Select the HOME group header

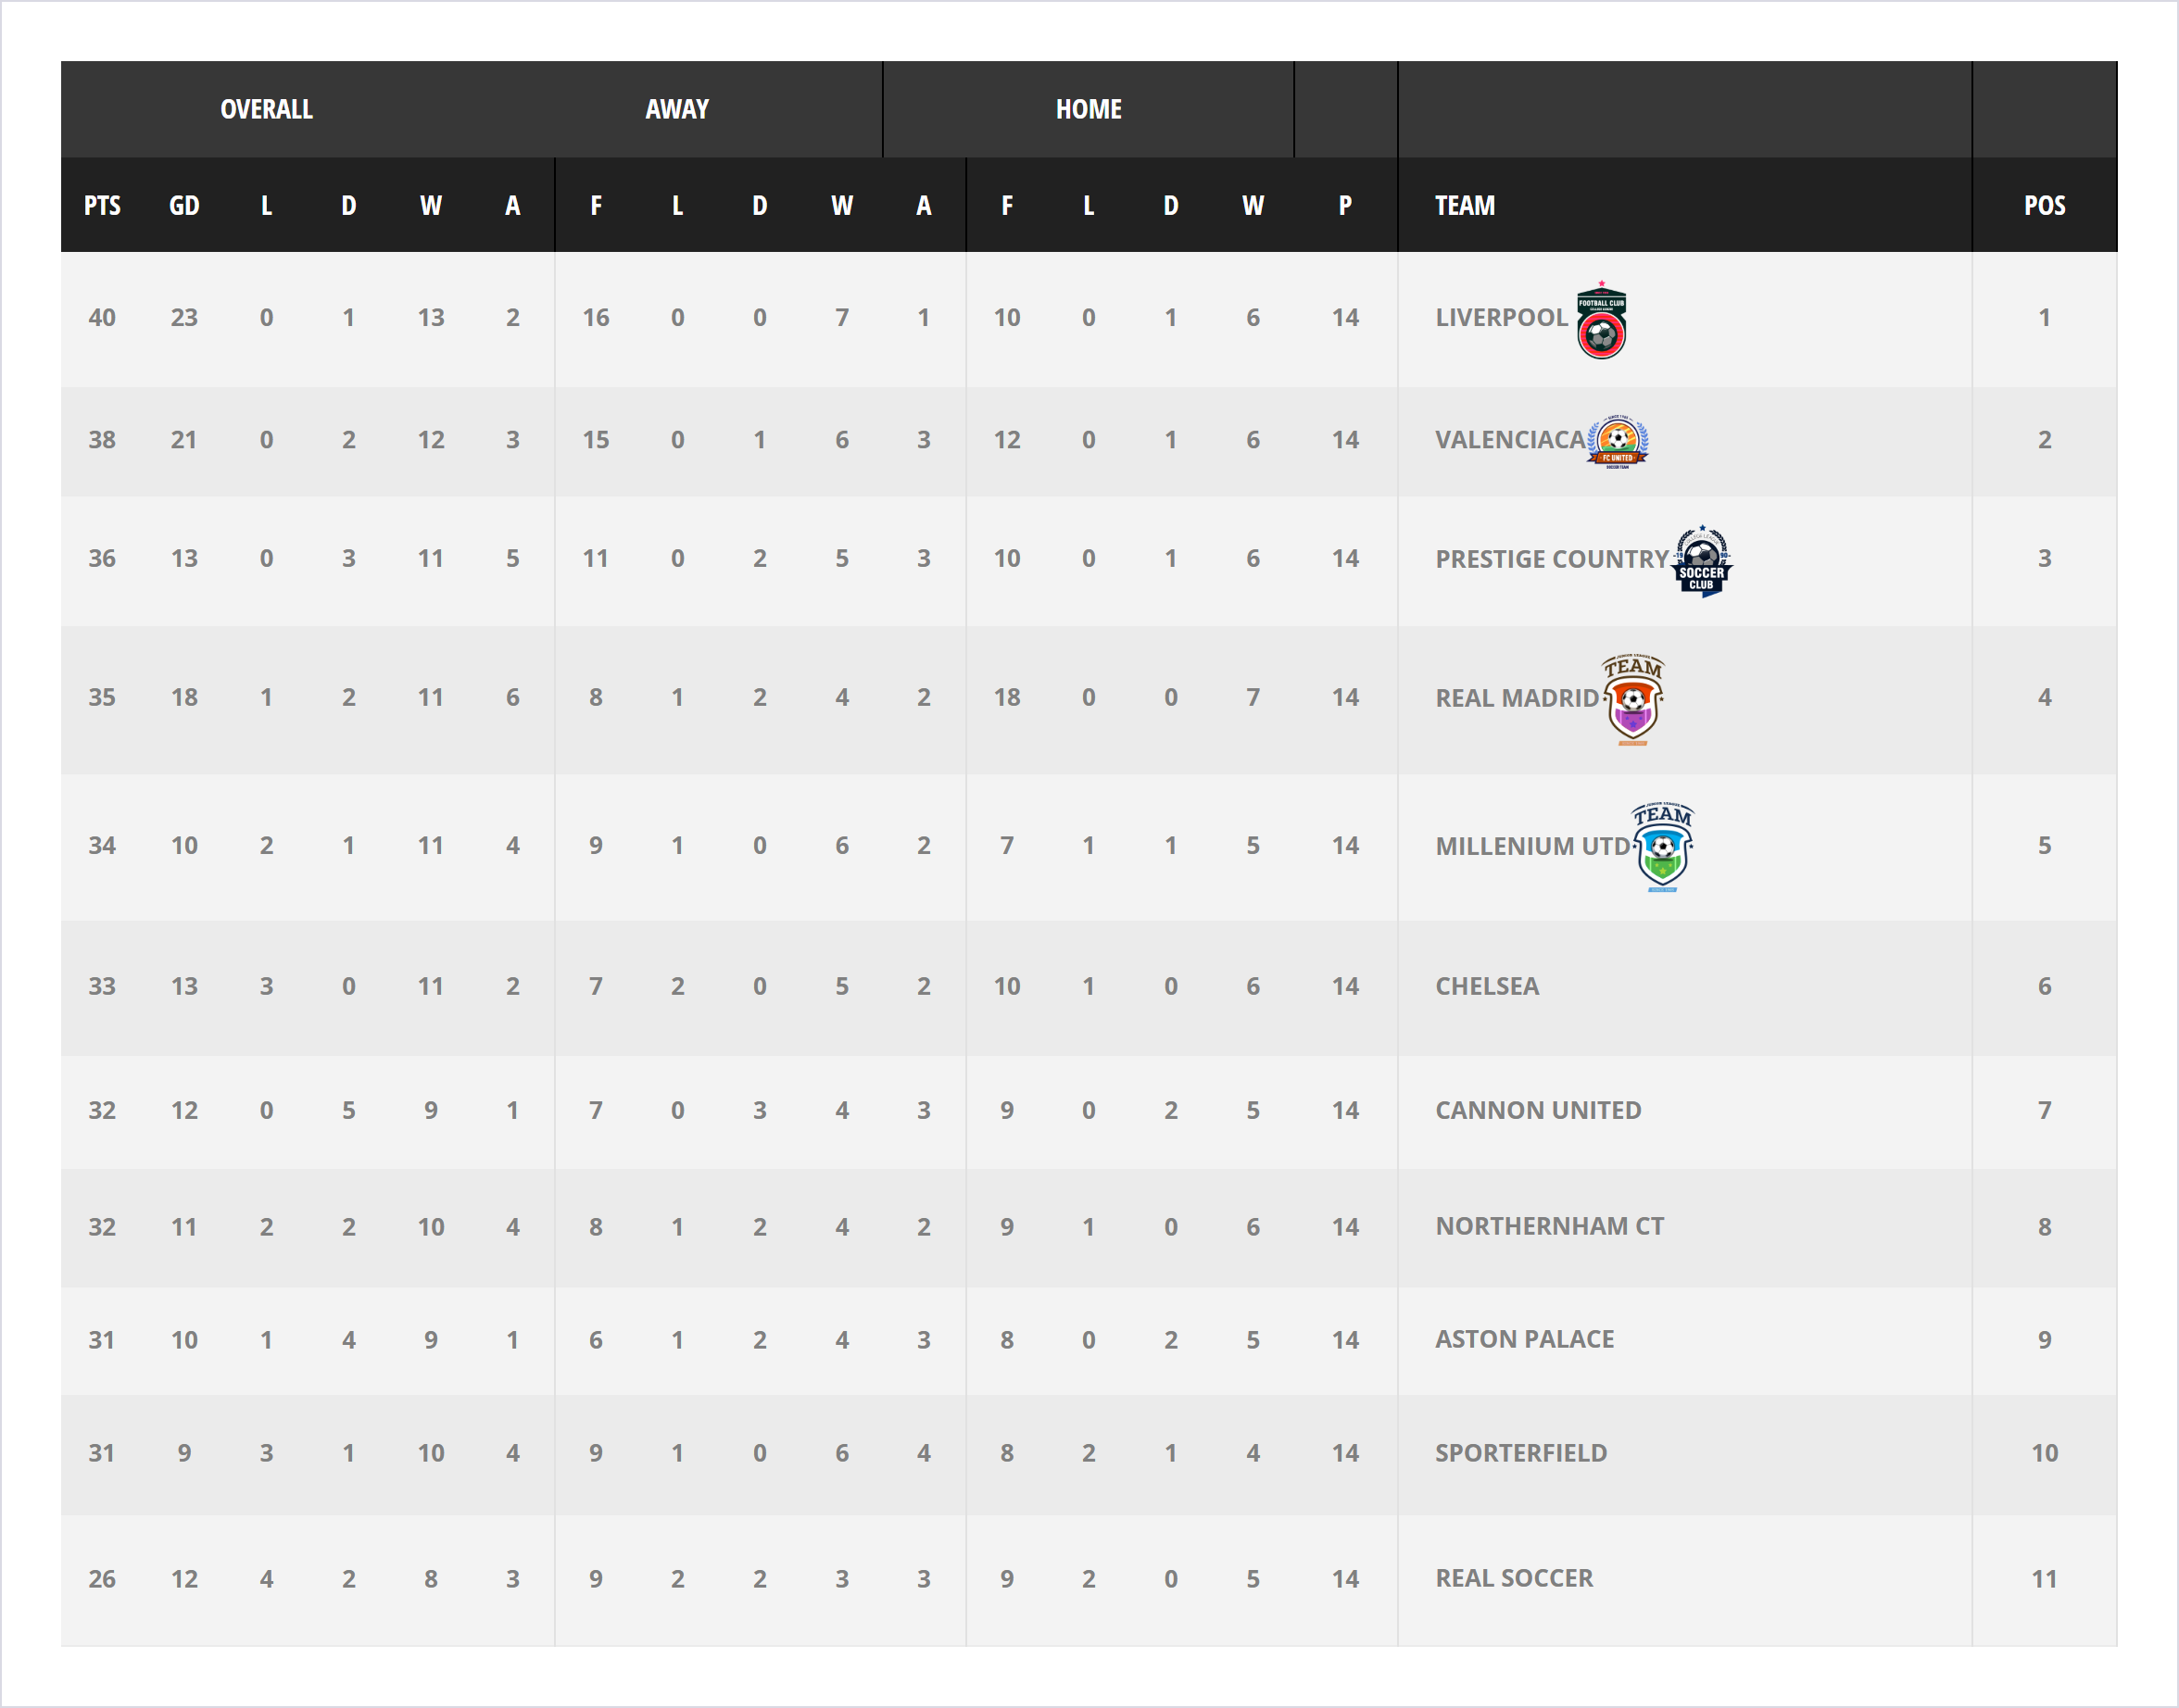[x=1088, y=109]
